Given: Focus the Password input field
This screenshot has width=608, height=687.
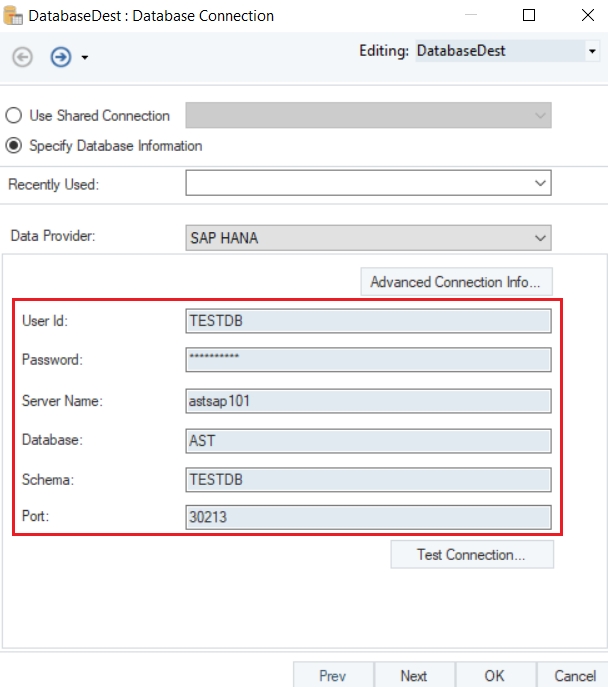Looking at the screenshot, I should [368, 360].
